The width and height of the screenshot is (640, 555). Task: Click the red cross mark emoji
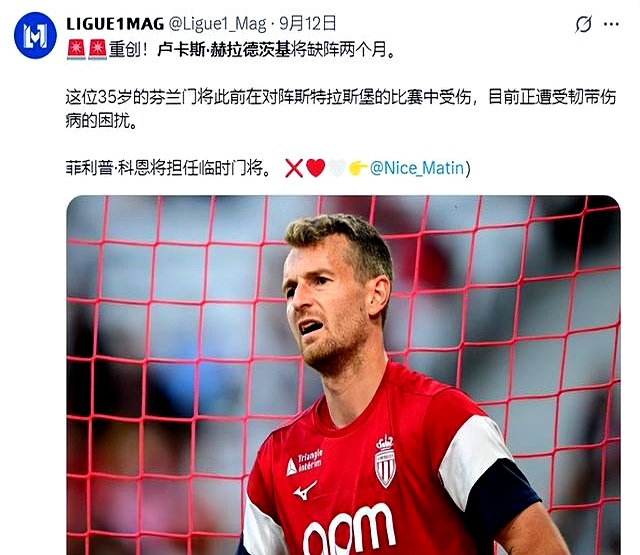click(x=294, y=168)
